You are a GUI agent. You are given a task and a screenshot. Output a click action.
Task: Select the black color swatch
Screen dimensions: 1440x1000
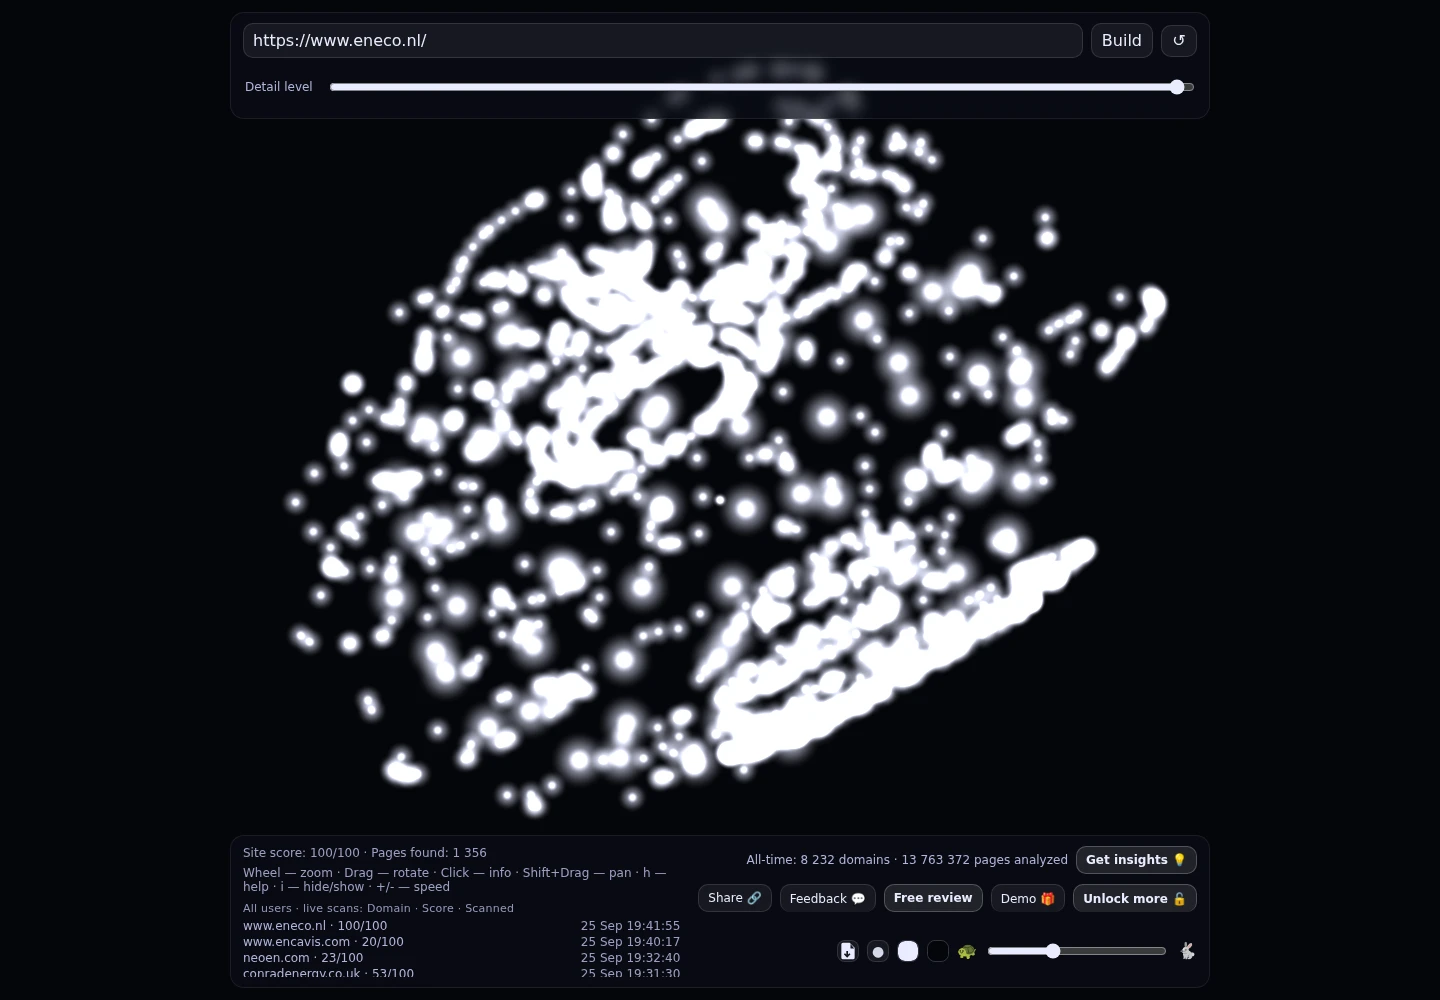[938, 951]
